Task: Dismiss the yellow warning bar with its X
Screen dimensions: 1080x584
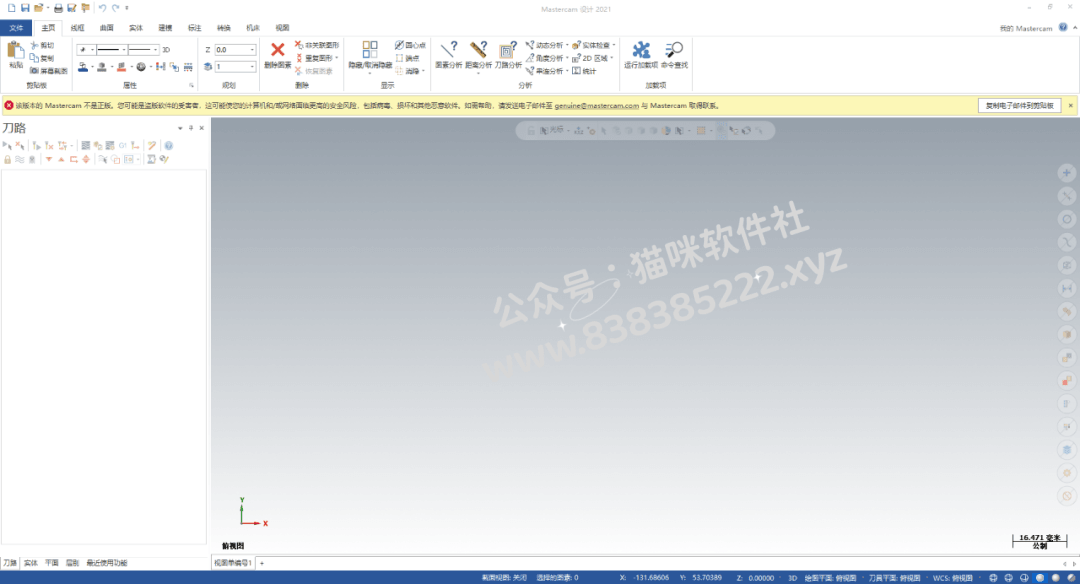Action: click(x=1070, y=105)
